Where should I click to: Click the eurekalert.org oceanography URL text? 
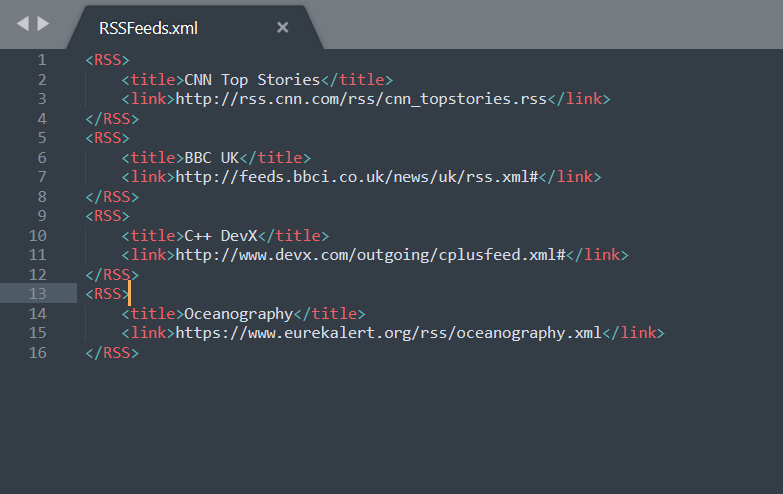click(389, 333)
